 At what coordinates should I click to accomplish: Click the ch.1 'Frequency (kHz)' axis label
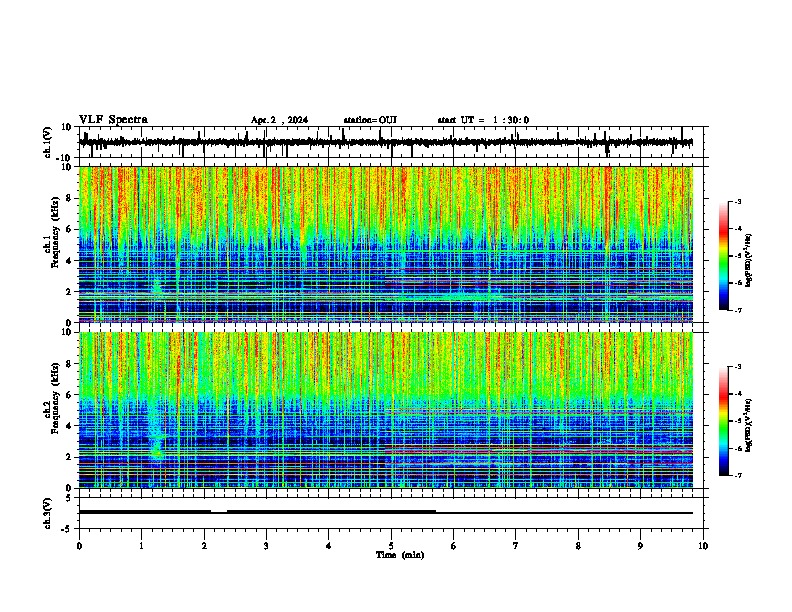[55, 232]
